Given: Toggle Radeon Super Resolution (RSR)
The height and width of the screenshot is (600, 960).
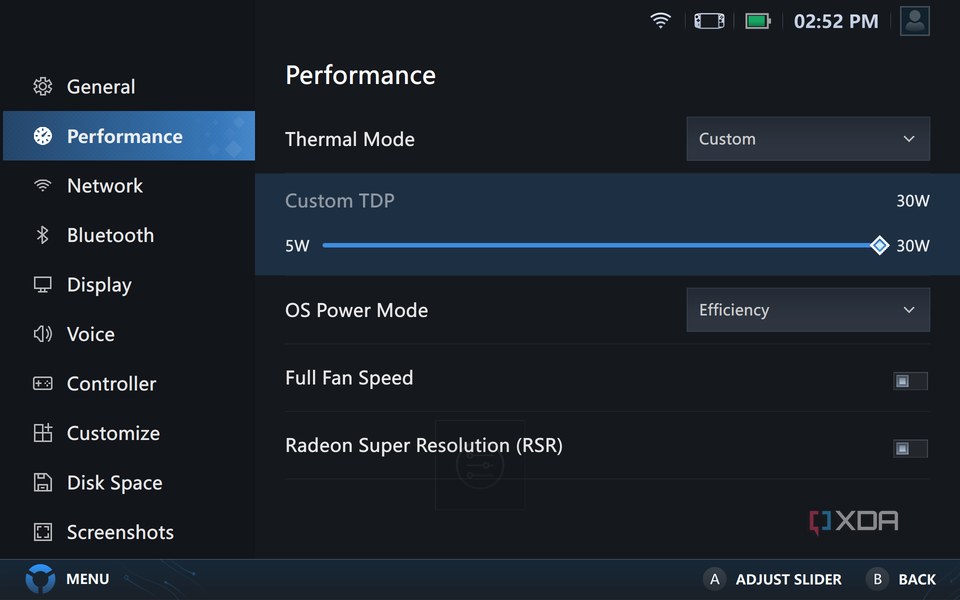Looking at the screenshot, I should (910, 448).
